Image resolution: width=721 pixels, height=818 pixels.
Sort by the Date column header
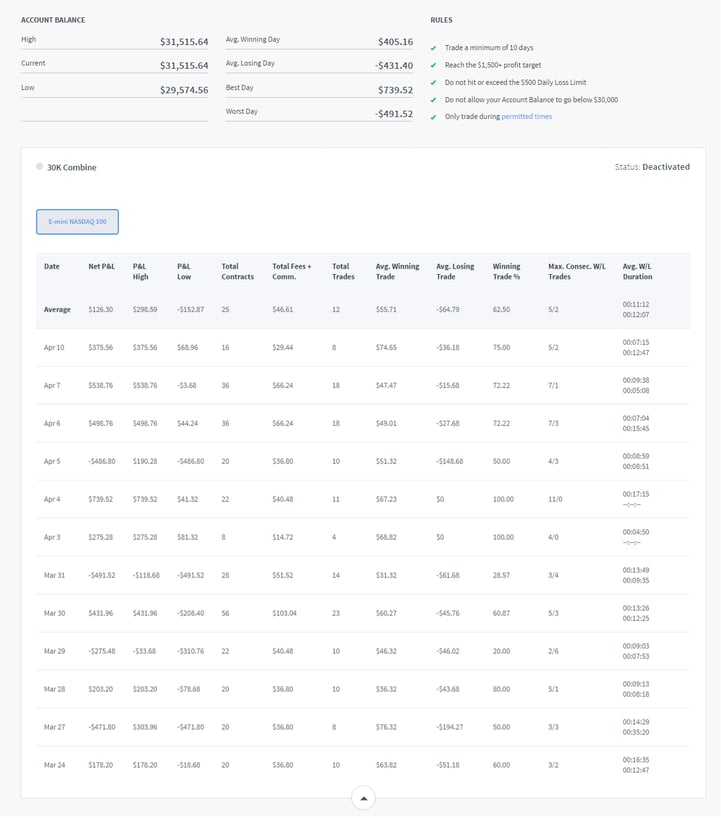52,267
